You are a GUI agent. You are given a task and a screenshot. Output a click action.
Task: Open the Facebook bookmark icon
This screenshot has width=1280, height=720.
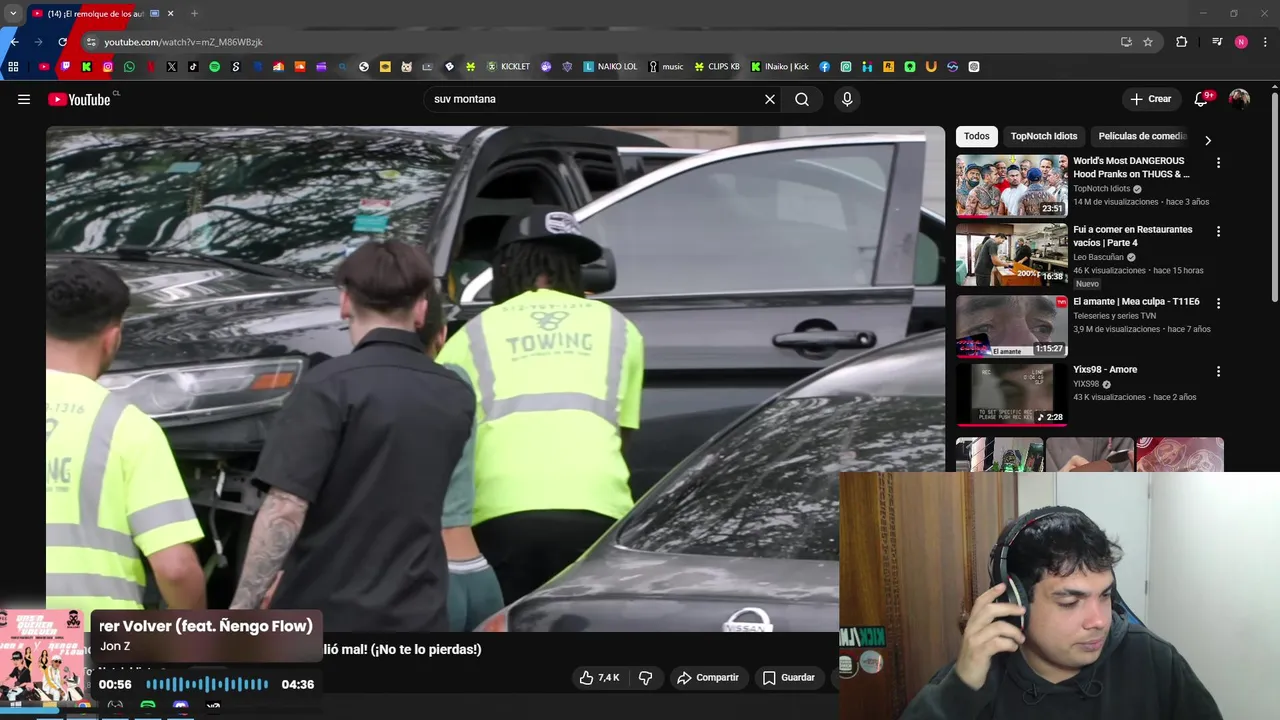point(824,67)
